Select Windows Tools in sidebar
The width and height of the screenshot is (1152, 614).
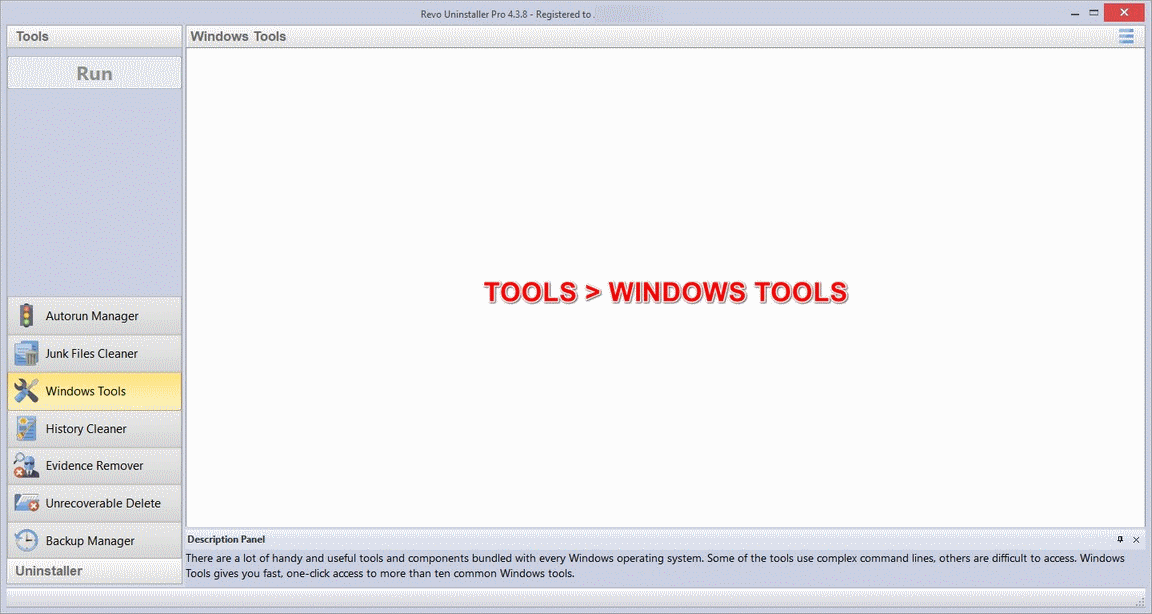[x=94, y=391]
